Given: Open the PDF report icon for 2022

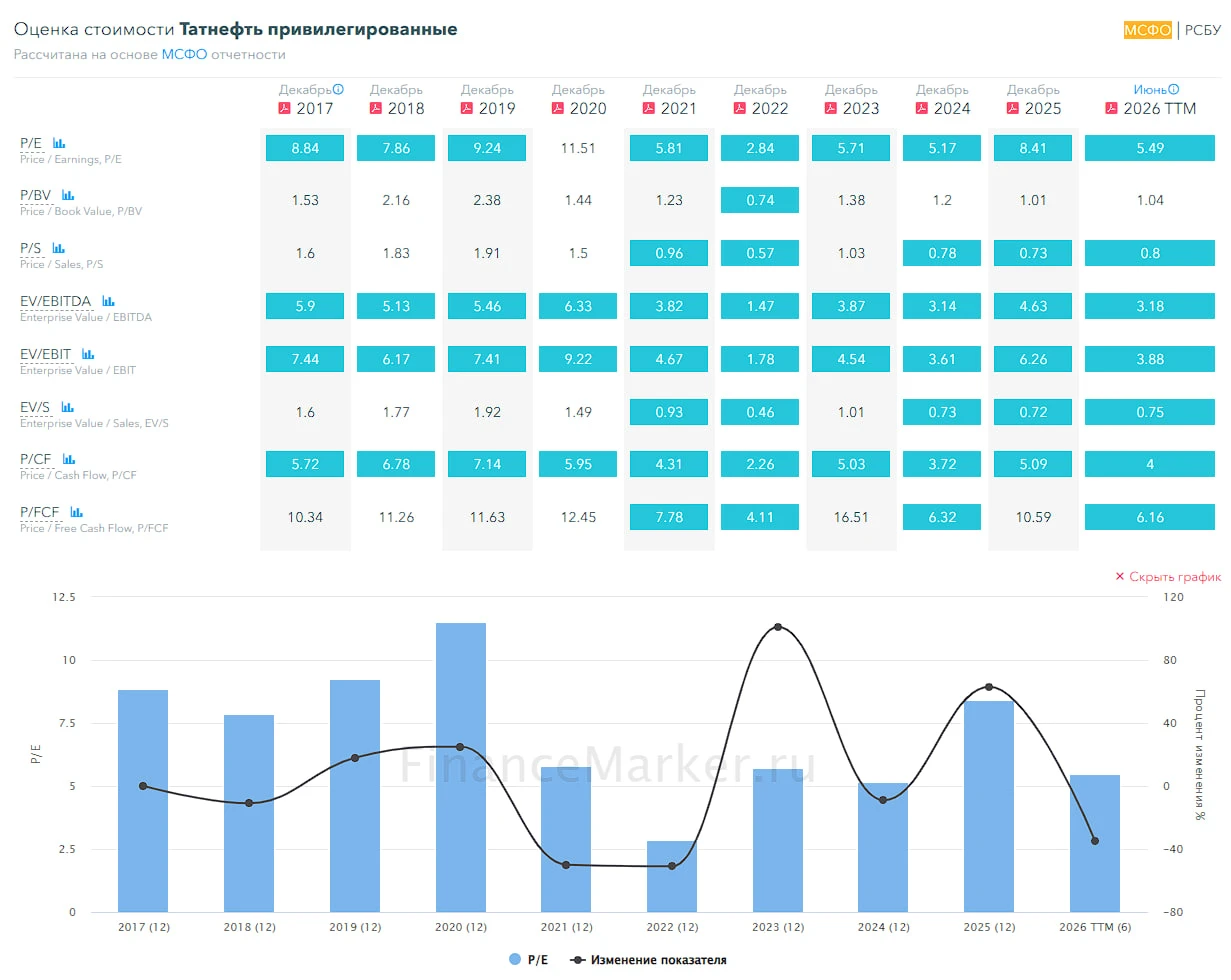Looking at the screenshot, I should coord(739,108).
